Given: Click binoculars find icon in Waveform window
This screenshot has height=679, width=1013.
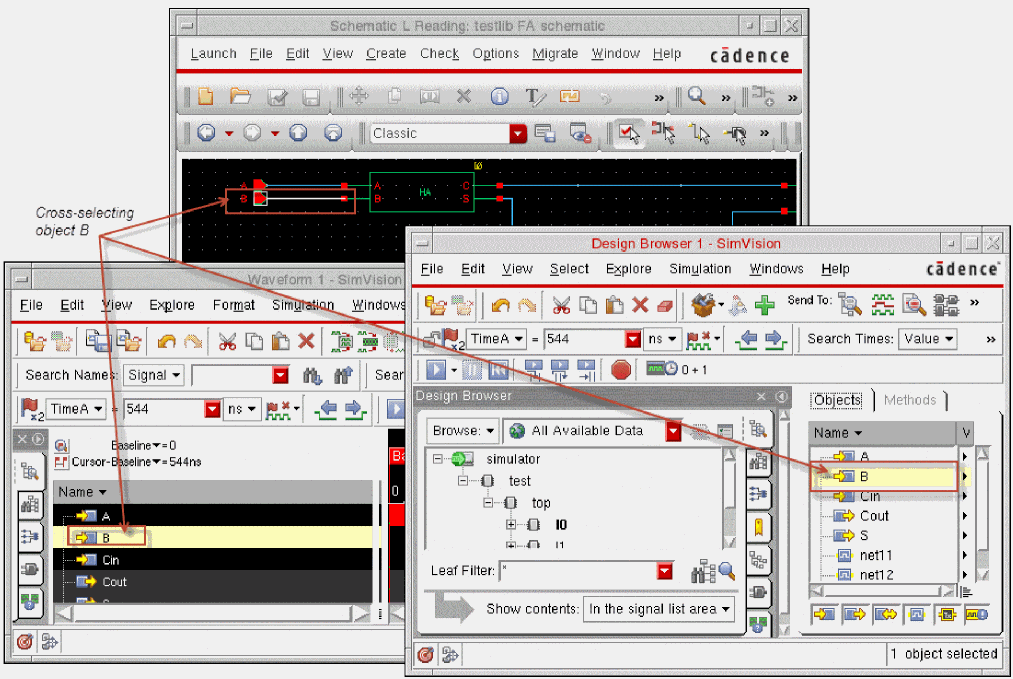Looking at the screenshot, I should 312,375.
